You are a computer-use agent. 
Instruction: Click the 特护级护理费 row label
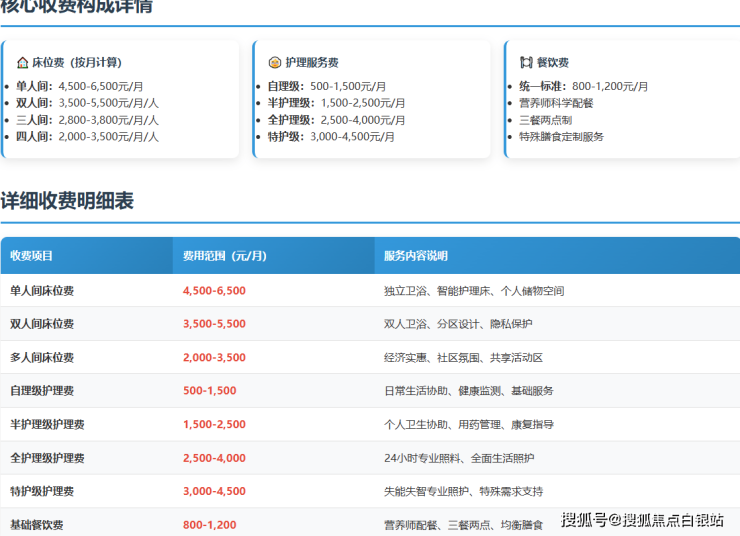[42, 491]
